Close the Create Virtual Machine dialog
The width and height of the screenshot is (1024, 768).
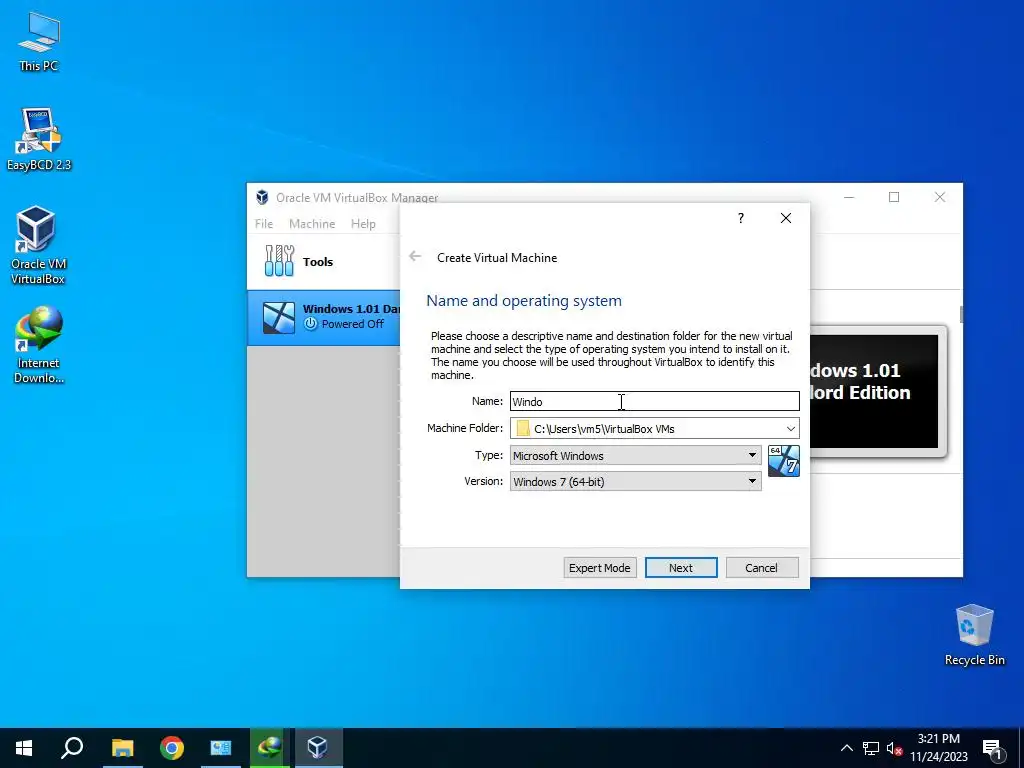pyautogui.click(x=786, y=218)
